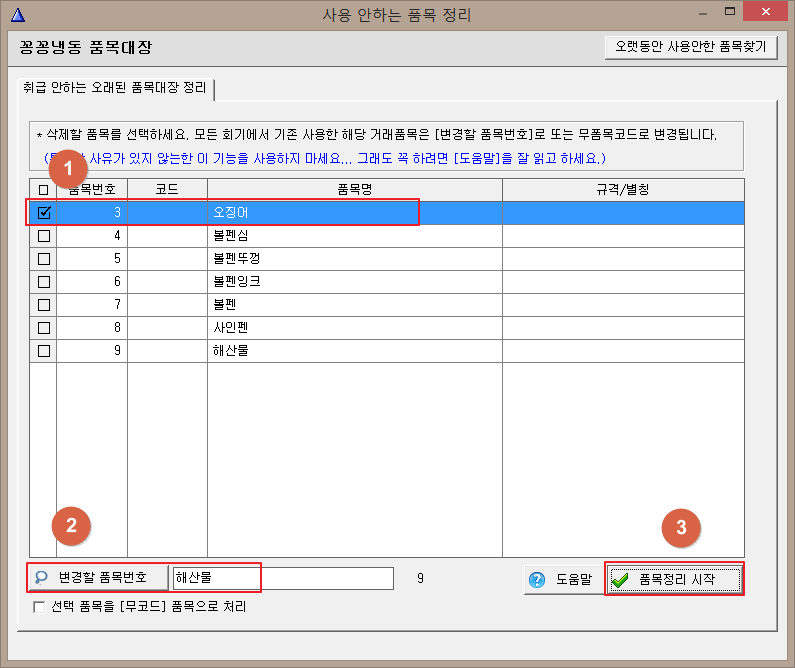Click item number 5 cell
Viewport: 795px width, 668px height.
92,258
